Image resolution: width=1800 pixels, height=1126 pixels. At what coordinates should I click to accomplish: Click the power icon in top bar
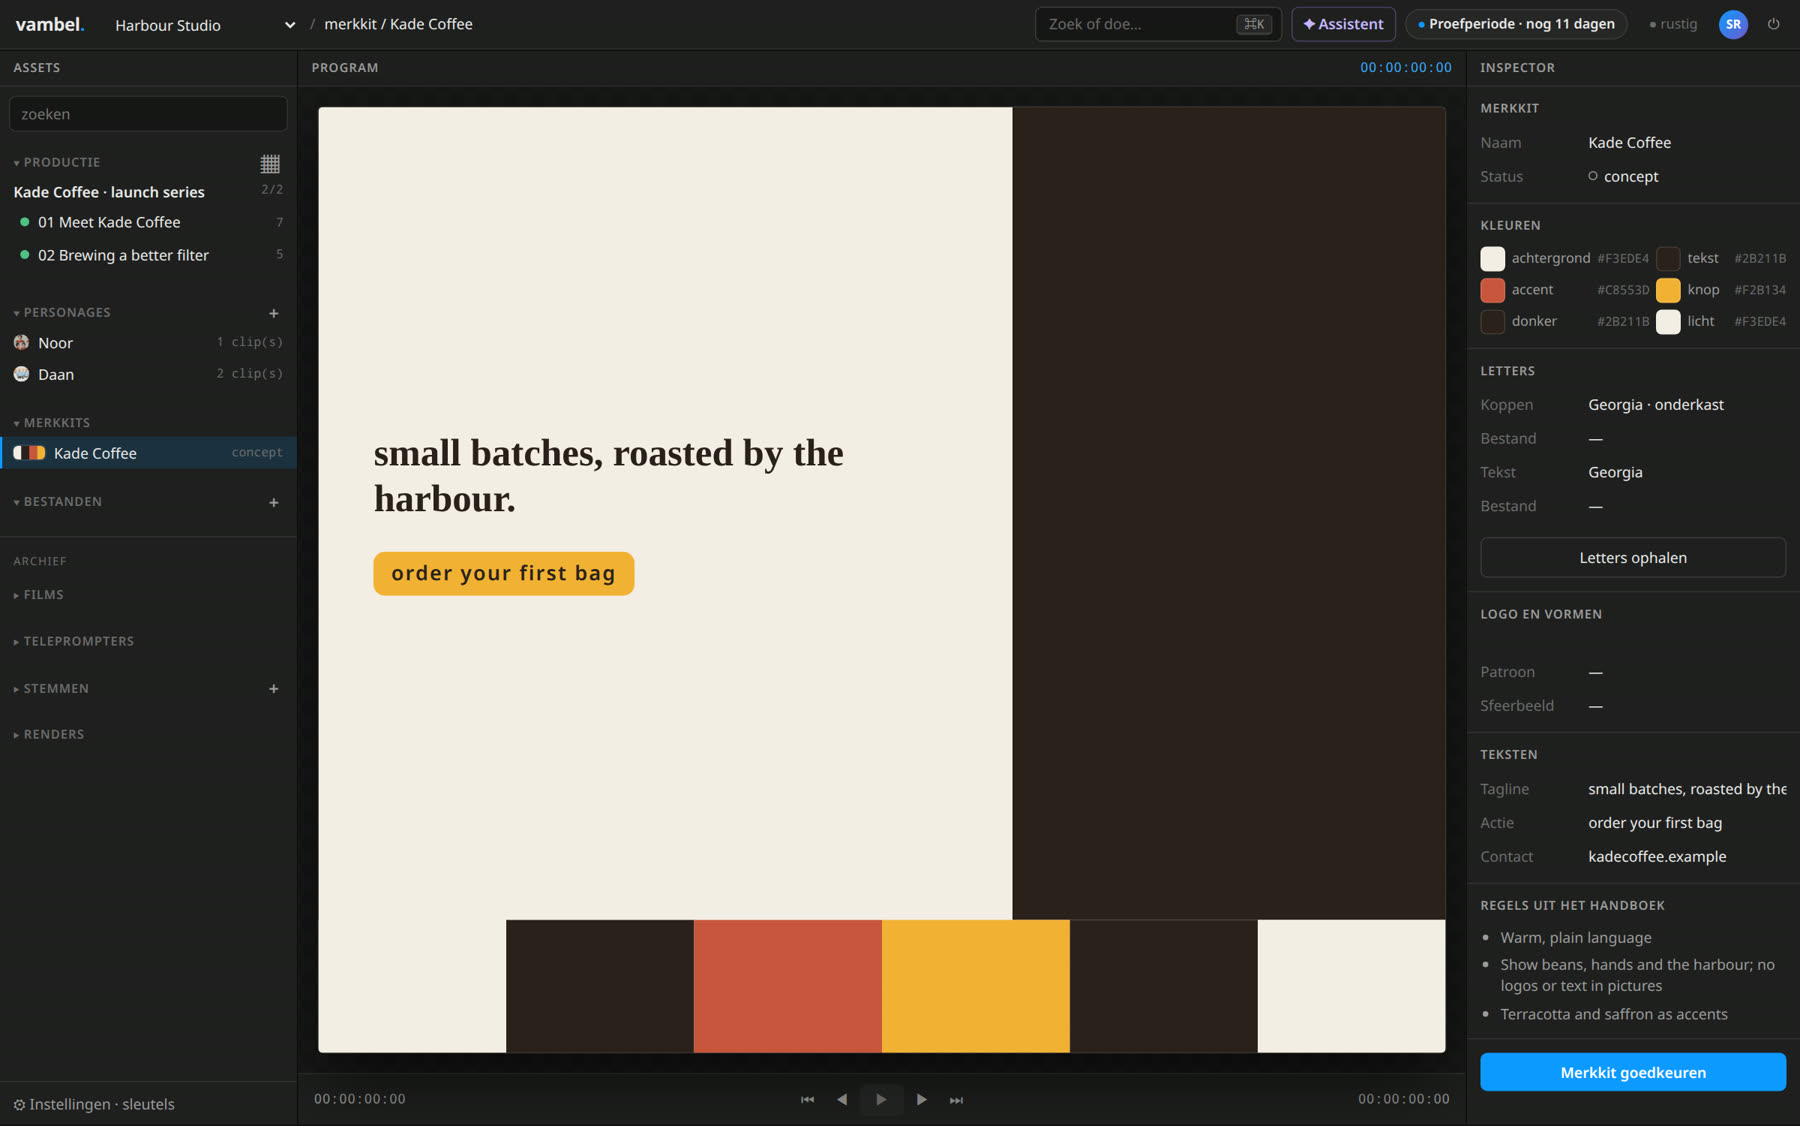pos(1773,24)
